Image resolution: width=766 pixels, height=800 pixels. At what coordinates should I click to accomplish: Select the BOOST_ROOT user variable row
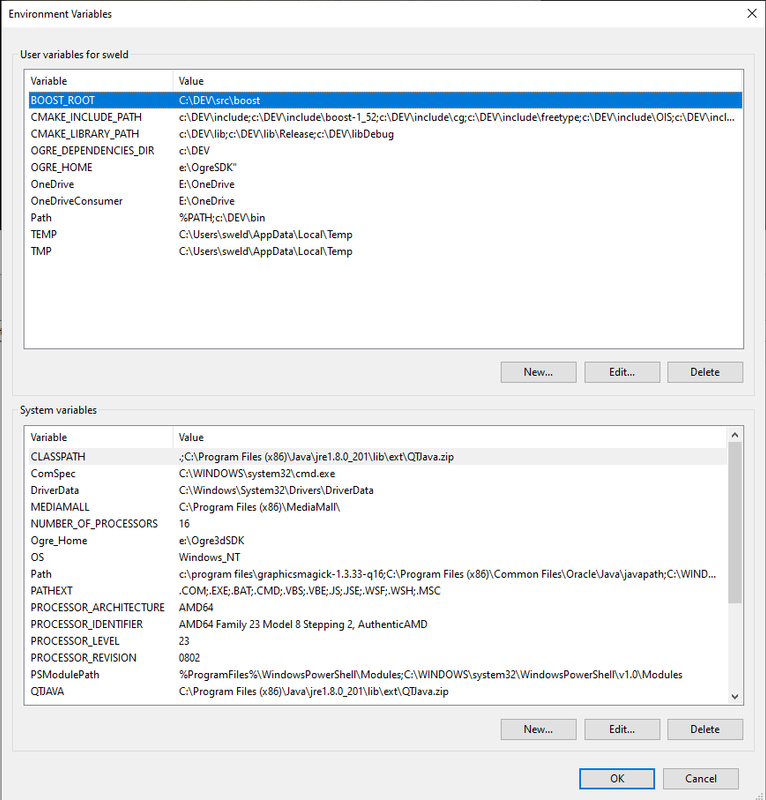pos(385,100)
